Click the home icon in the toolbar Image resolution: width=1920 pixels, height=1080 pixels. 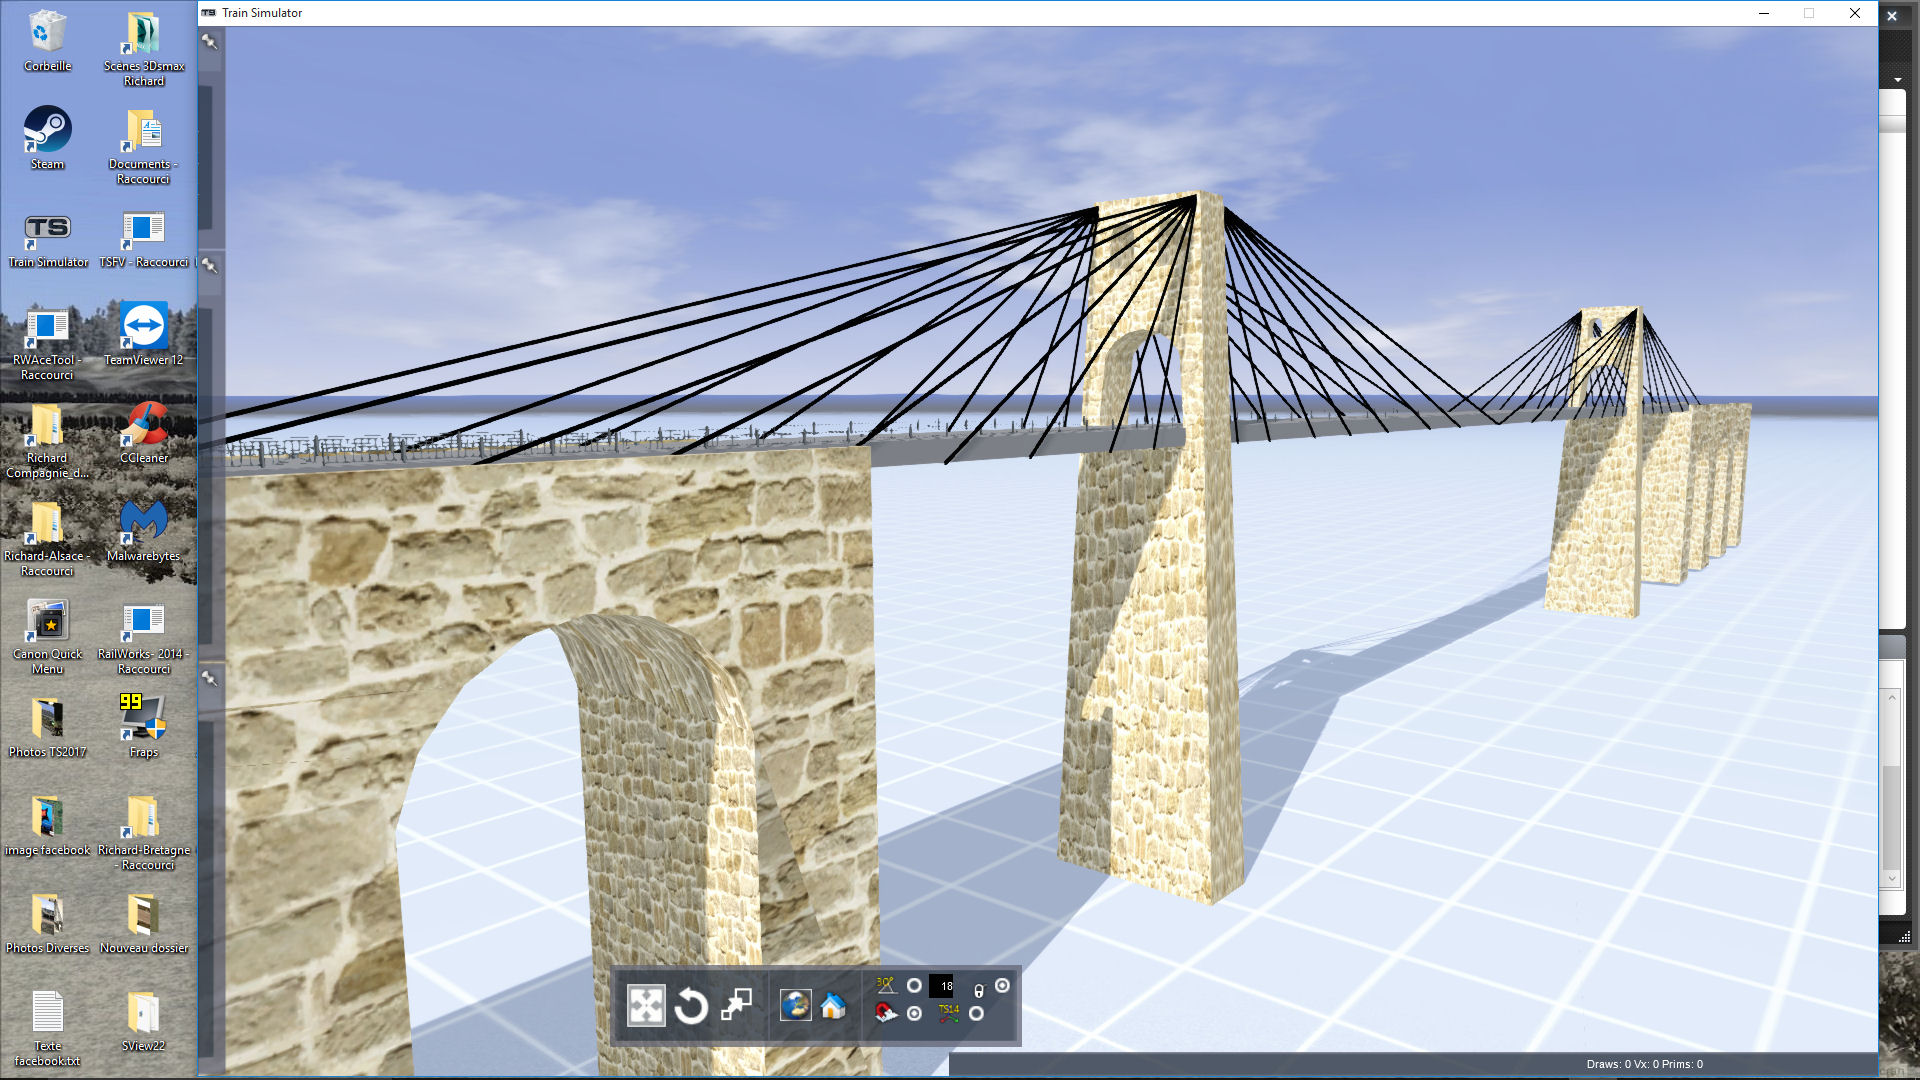(x=833, y=1005)
